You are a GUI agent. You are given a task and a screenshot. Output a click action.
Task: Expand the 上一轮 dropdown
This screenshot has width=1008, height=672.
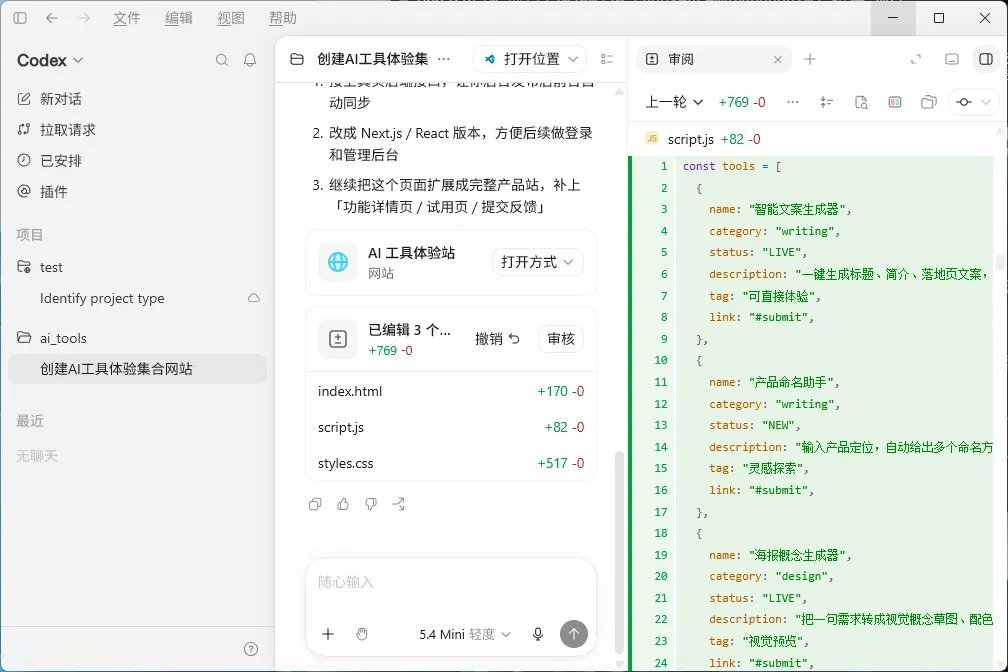674,102
